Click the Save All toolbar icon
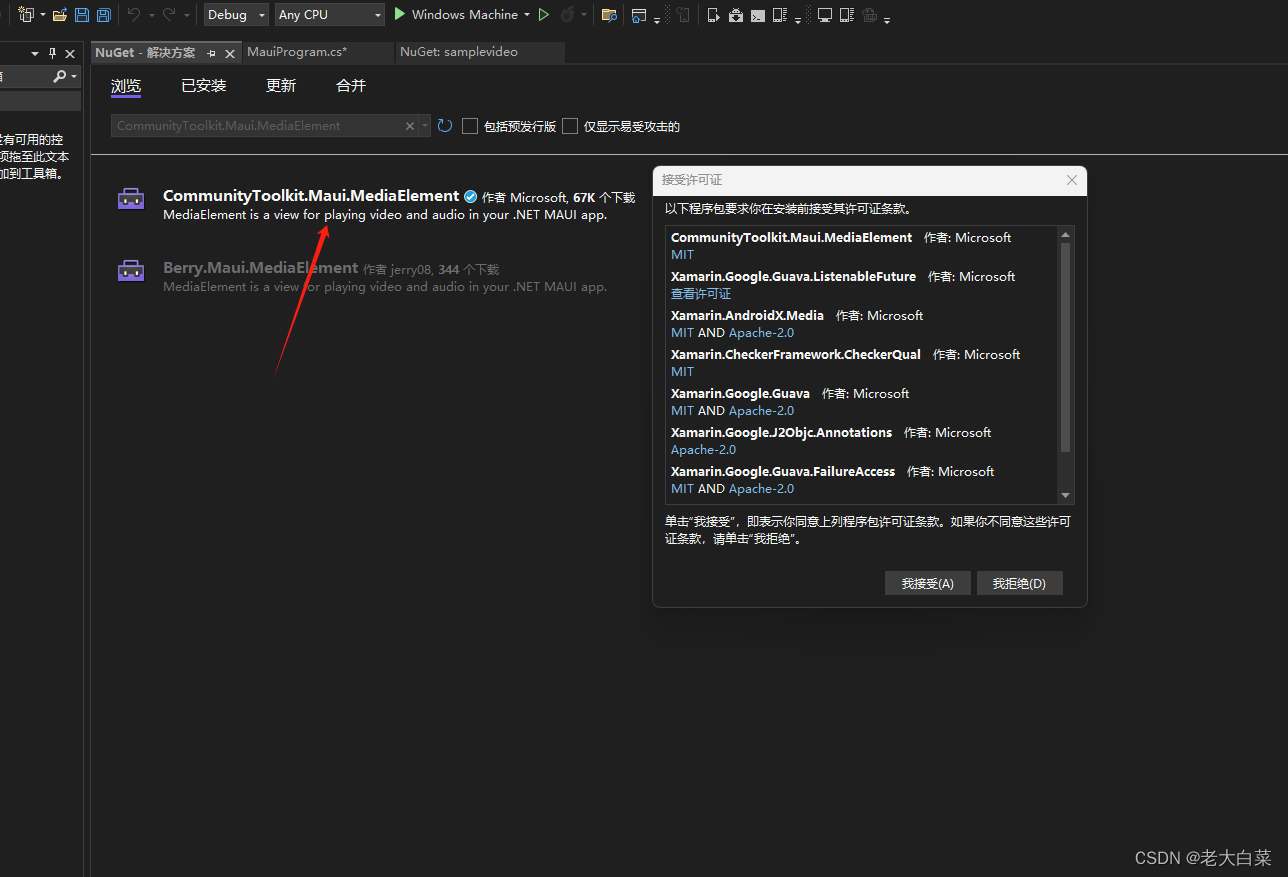The width and height of the screenshot is (1288, 877). pos(103,14)
